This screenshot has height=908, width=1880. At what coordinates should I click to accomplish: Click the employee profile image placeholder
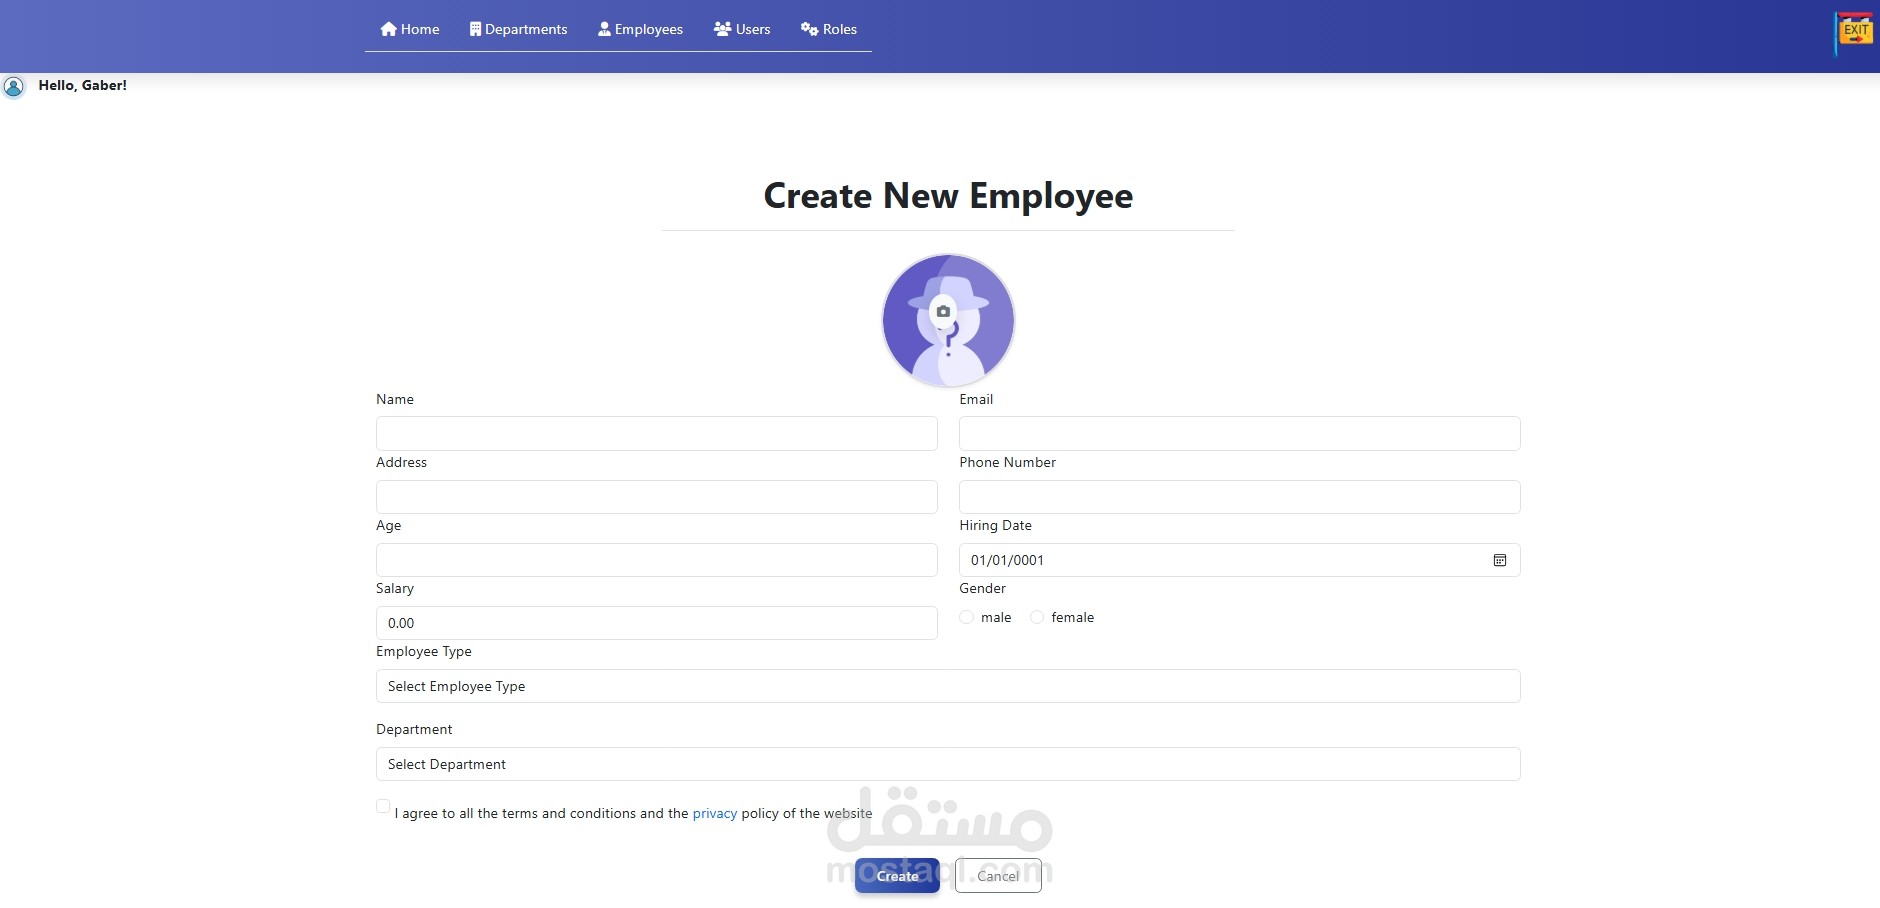948,320
